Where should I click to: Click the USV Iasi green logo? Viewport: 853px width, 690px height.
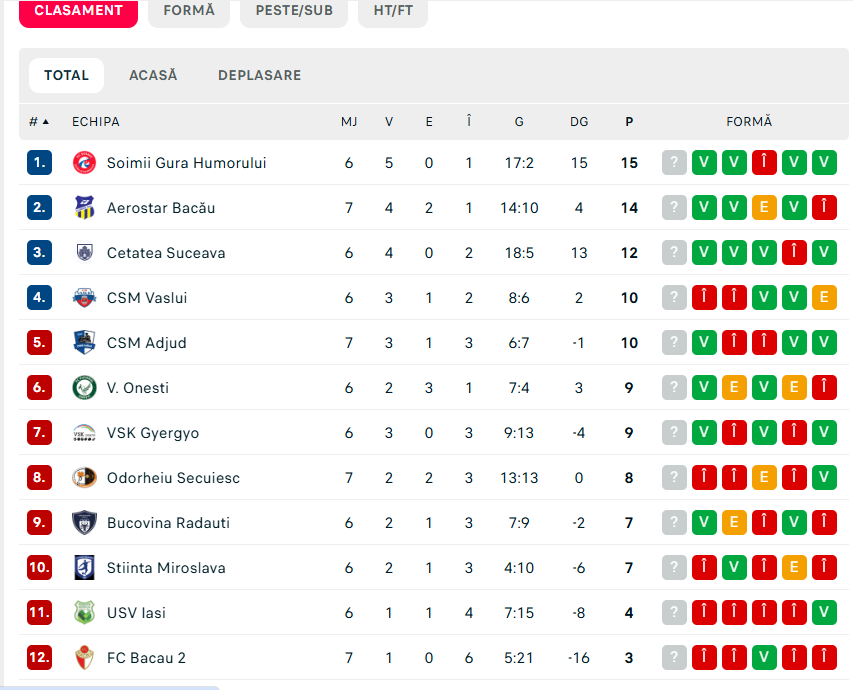click(84, 613)
